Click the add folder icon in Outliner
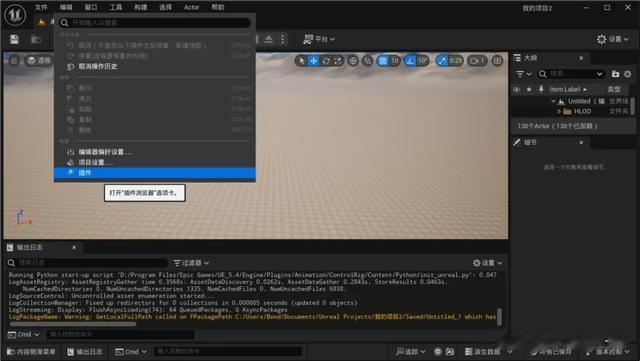 [616, 74]
